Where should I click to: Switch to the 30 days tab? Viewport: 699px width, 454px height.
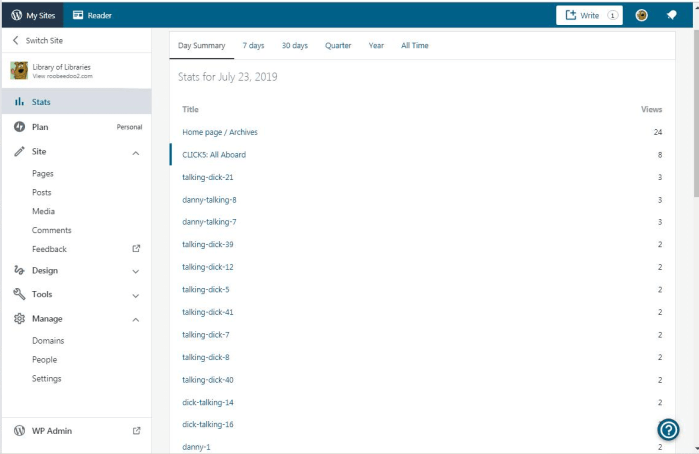coord(295,45)
